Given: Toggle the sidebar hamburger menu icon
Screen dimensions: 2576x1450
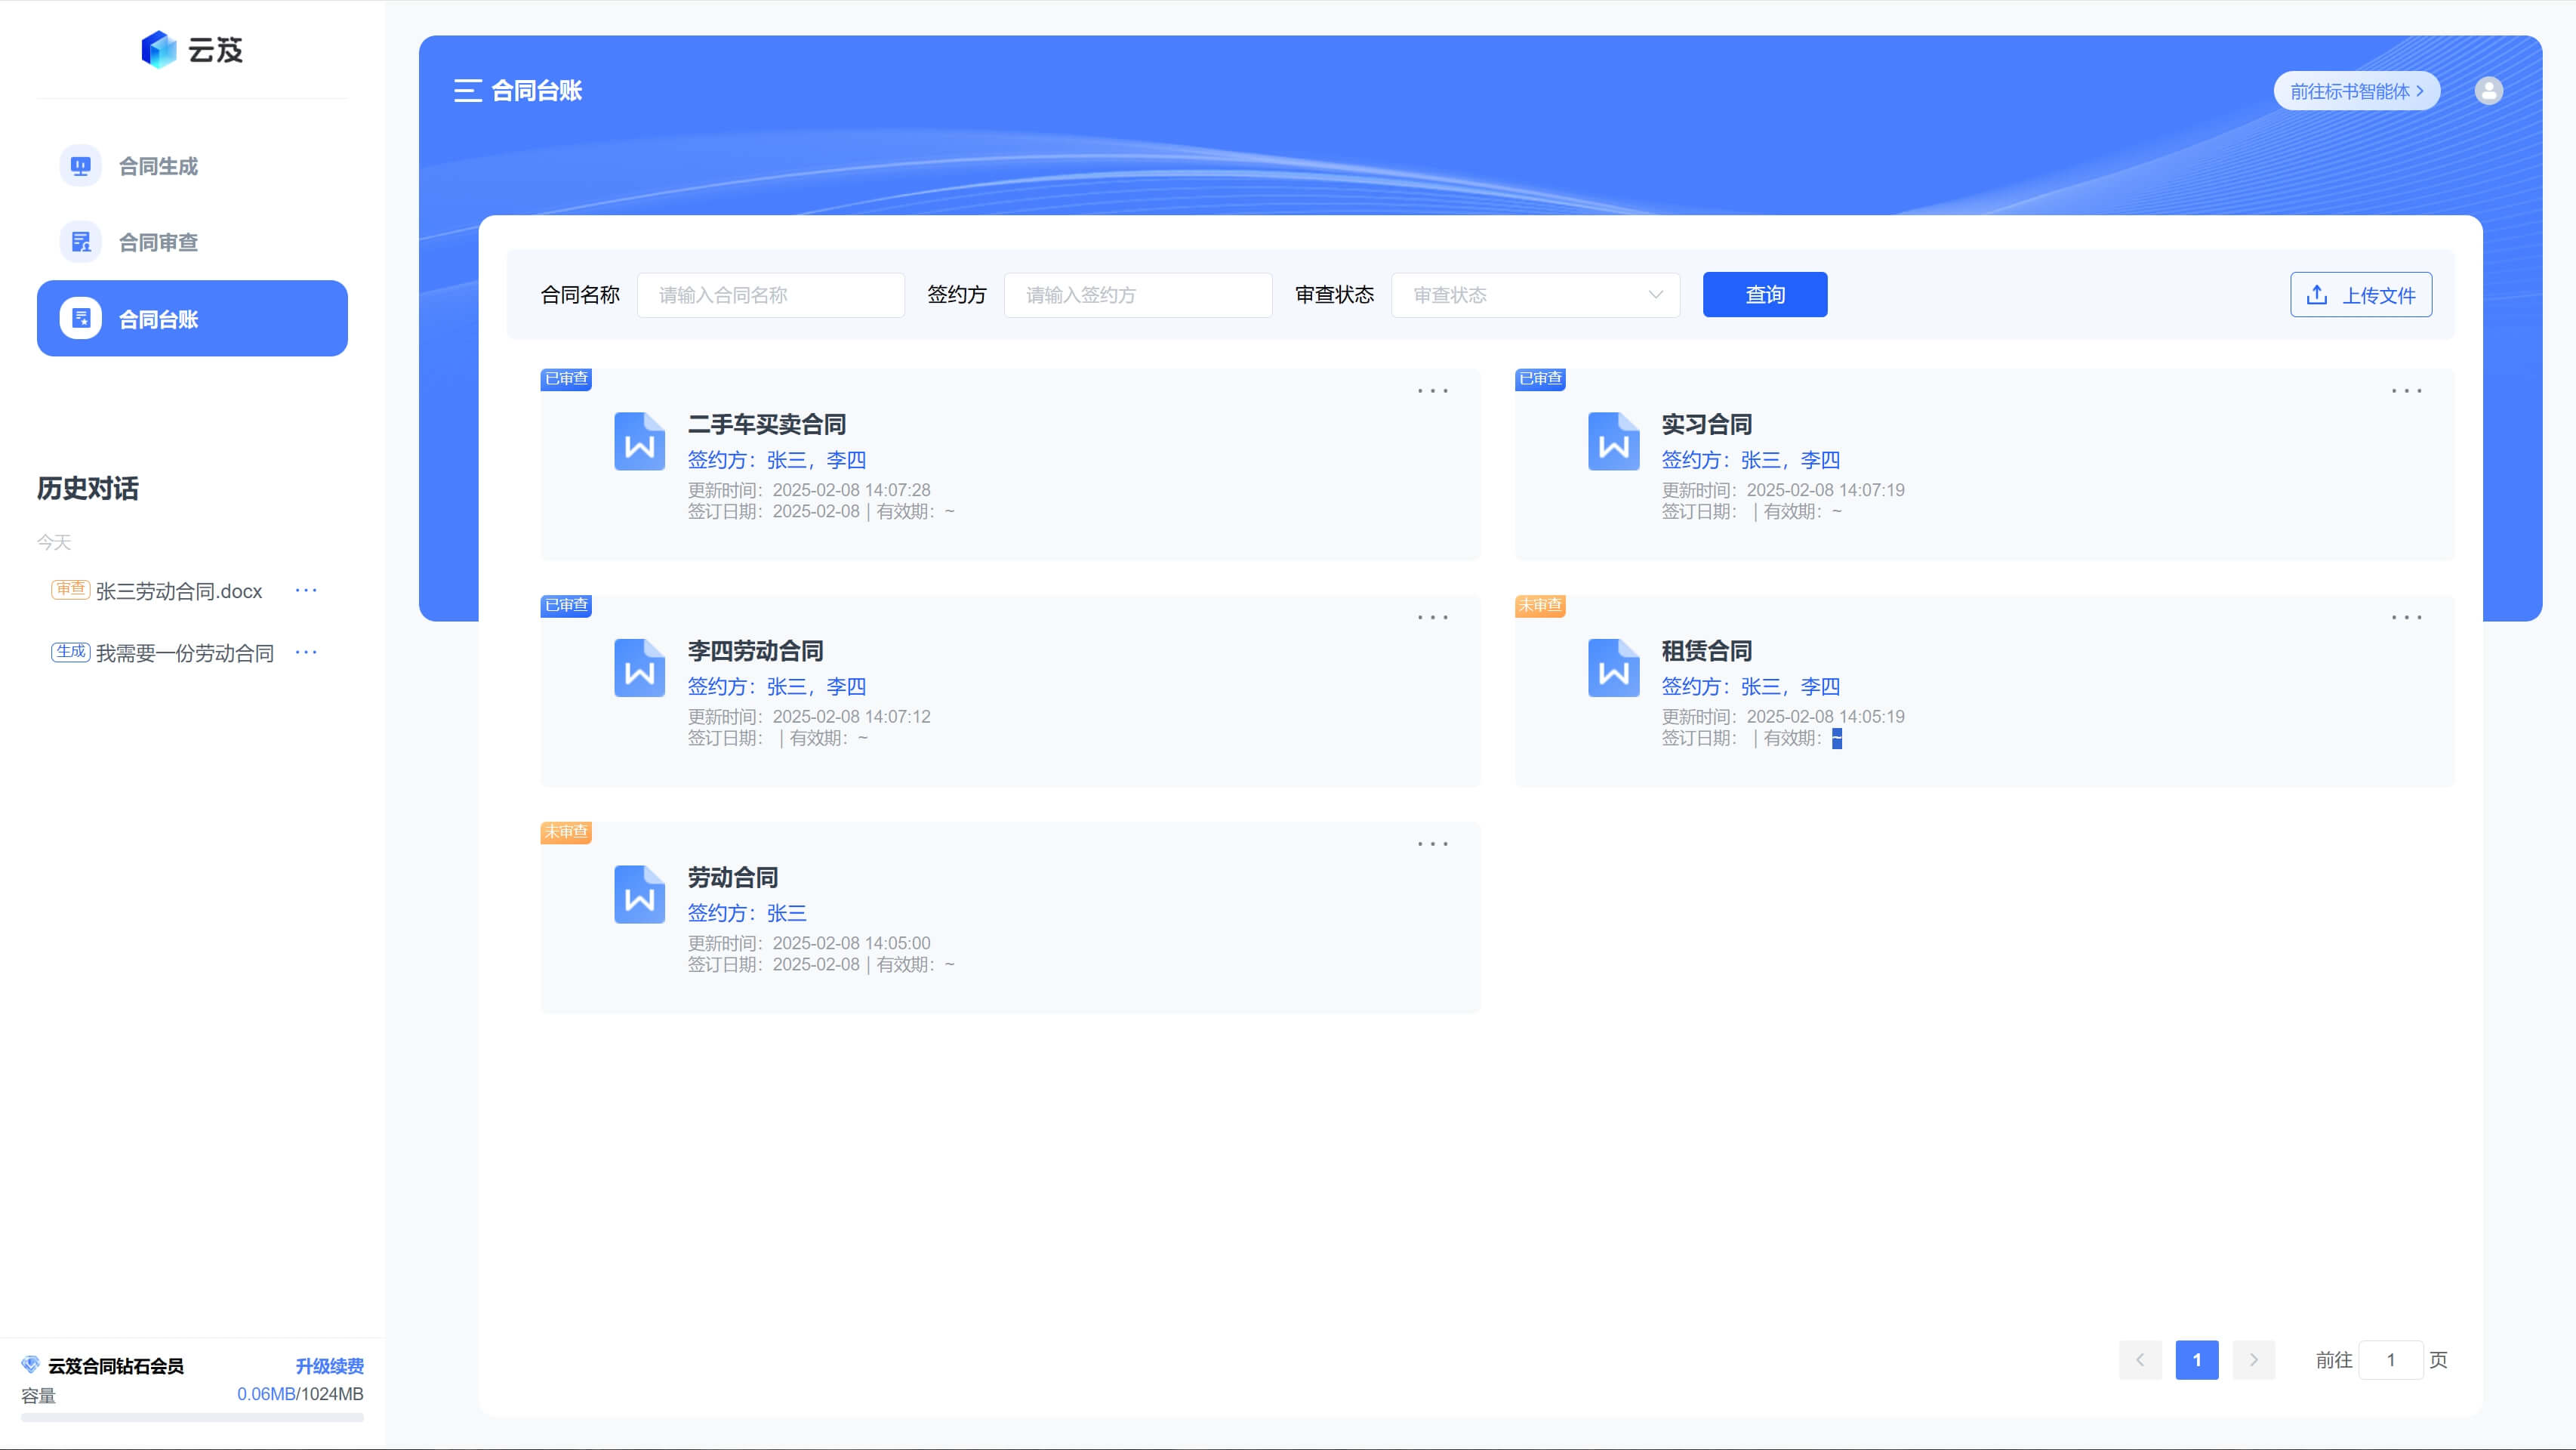Looking at the screenshot, I should (x=467, y=91).
